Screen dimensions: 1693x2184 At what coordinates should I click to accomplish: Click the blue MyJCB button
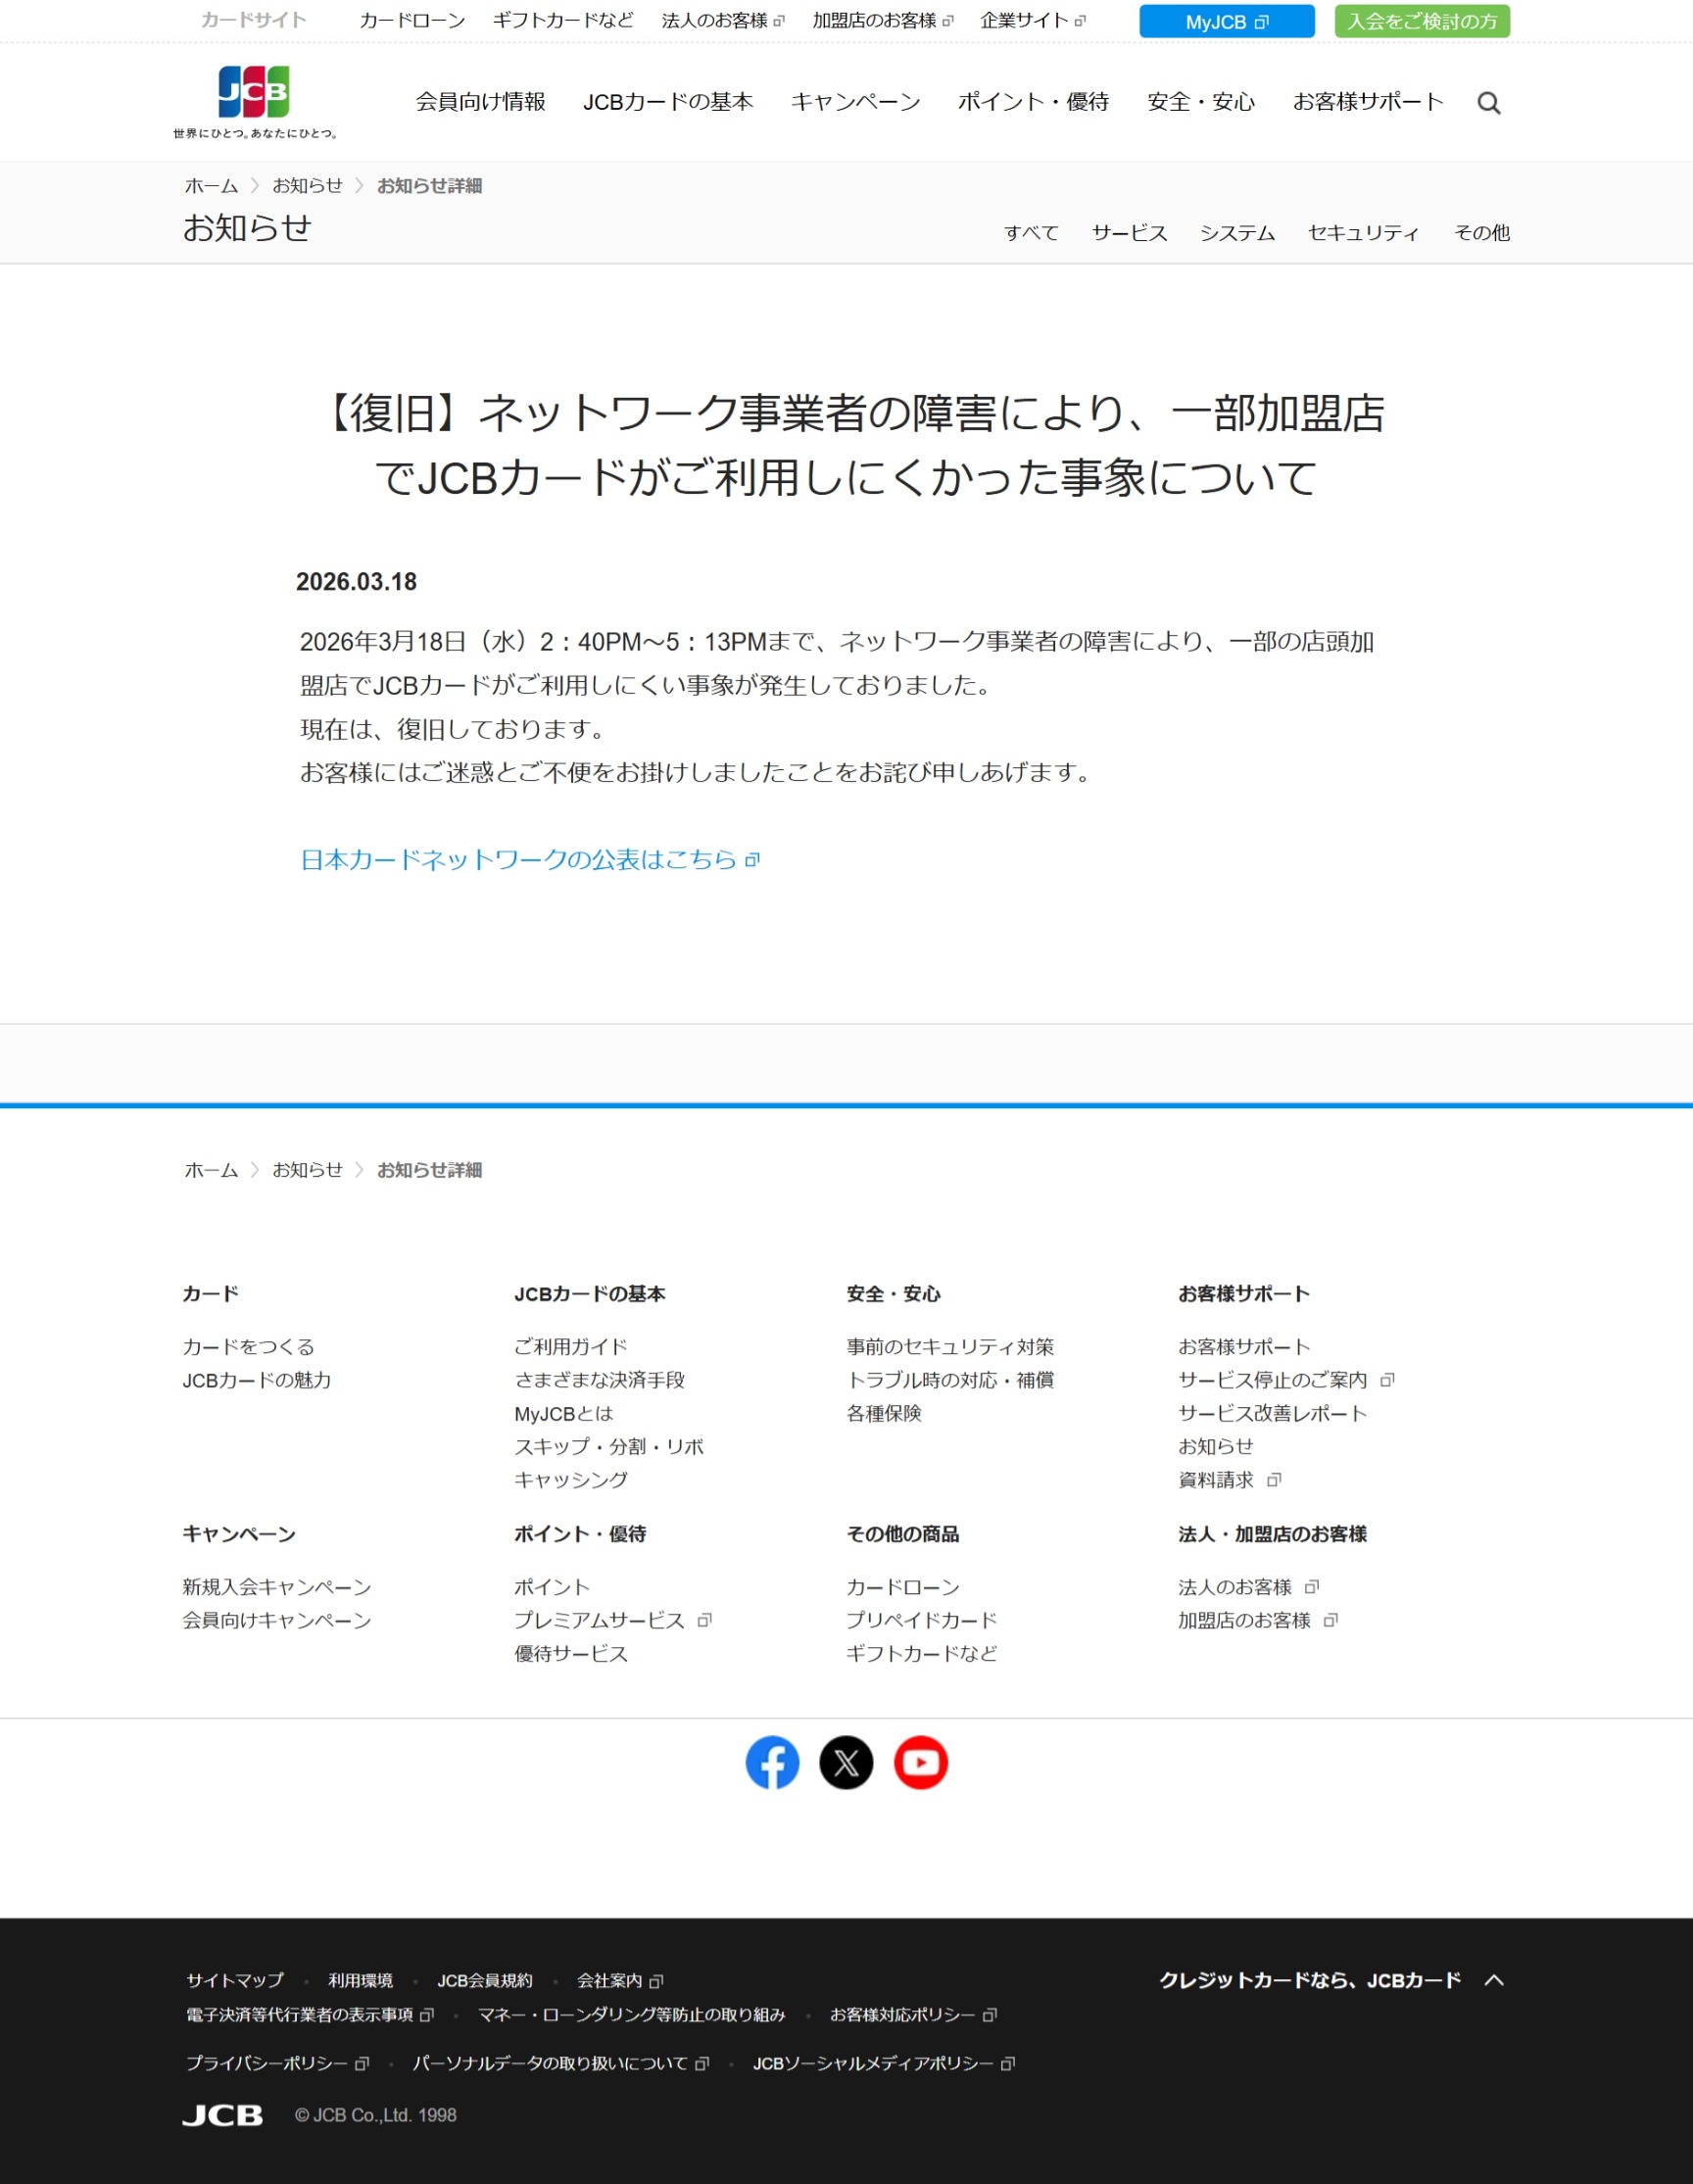tap(1226, 22)
